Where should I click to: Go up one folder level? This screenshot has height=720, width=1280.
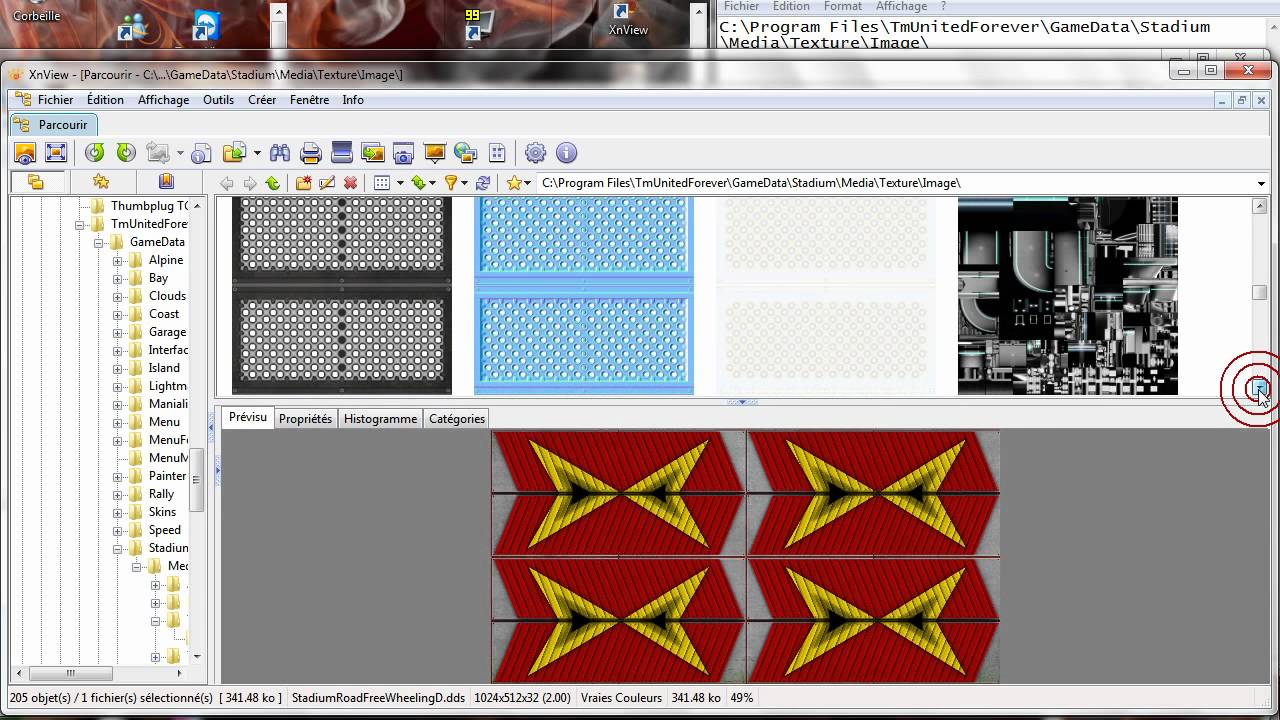272,183
